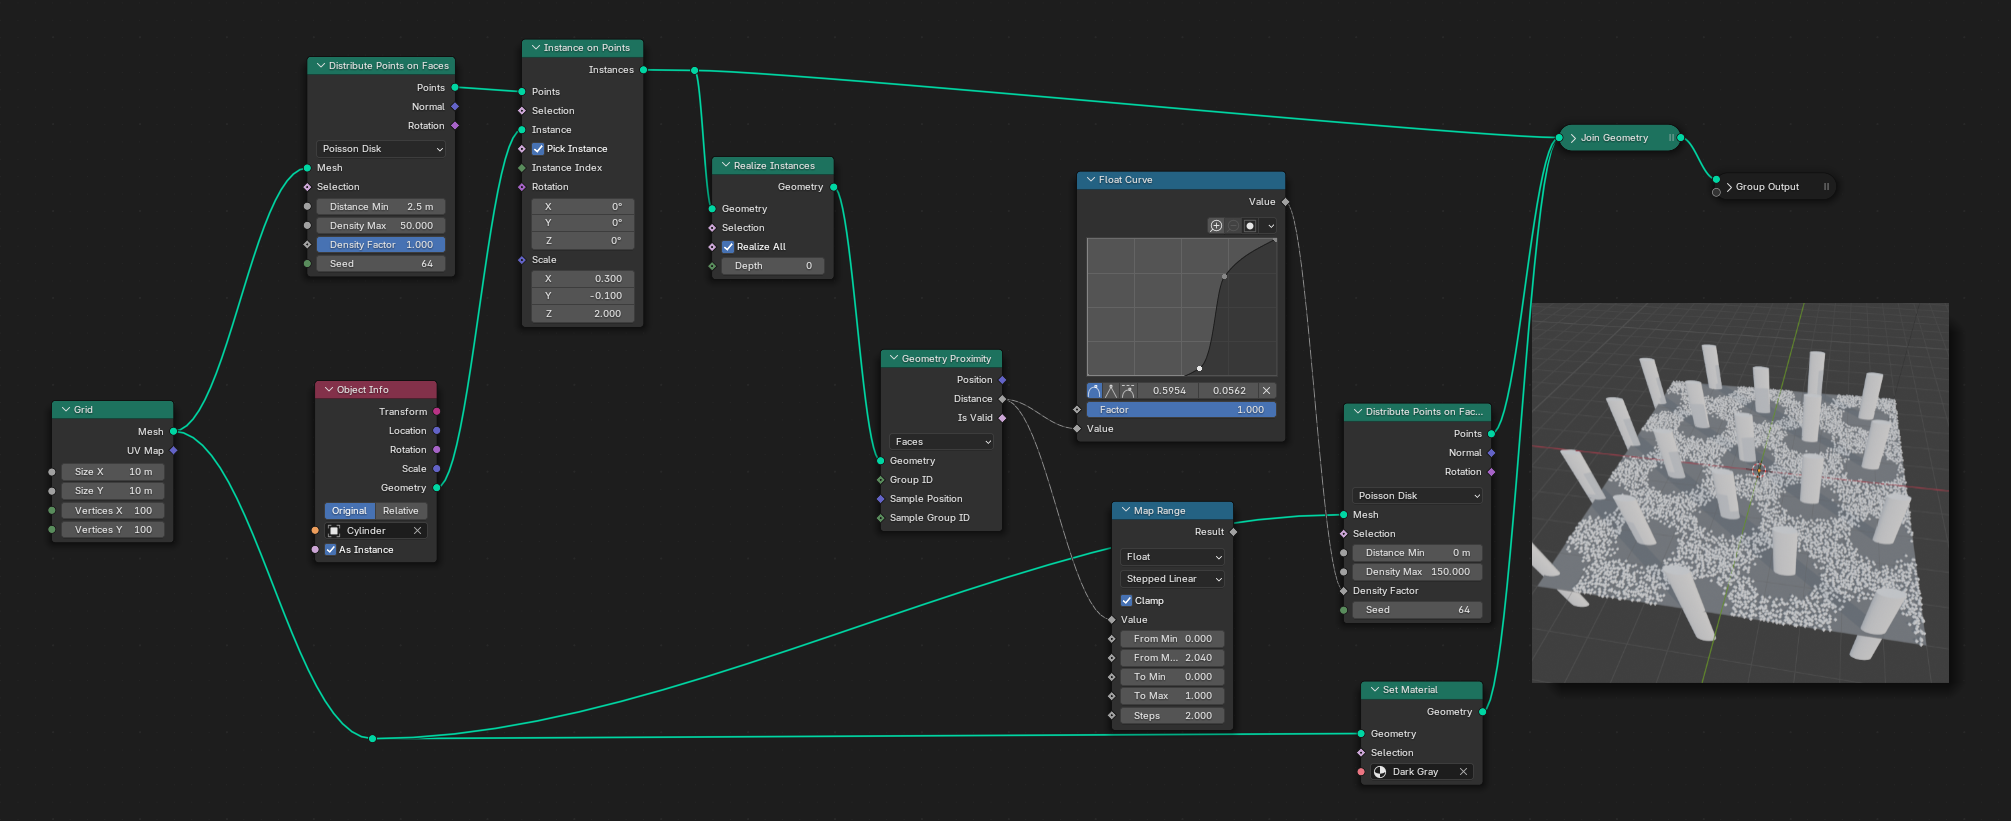Select the vector handle type icon in Float Curve

click(x=1111, y=391)
